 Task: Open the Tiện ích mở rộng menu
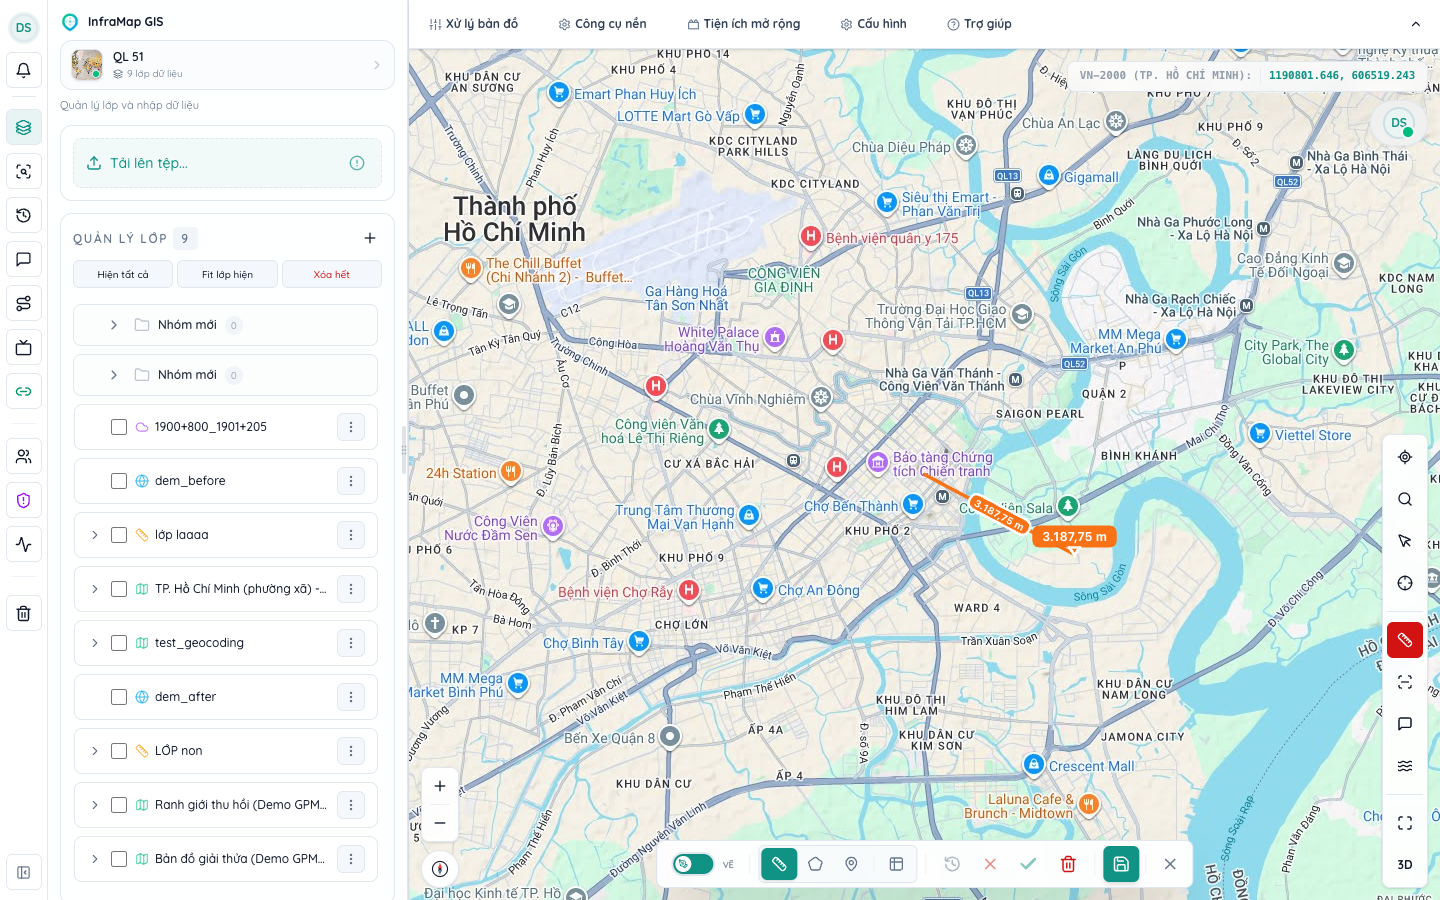[x=743, y=24]
